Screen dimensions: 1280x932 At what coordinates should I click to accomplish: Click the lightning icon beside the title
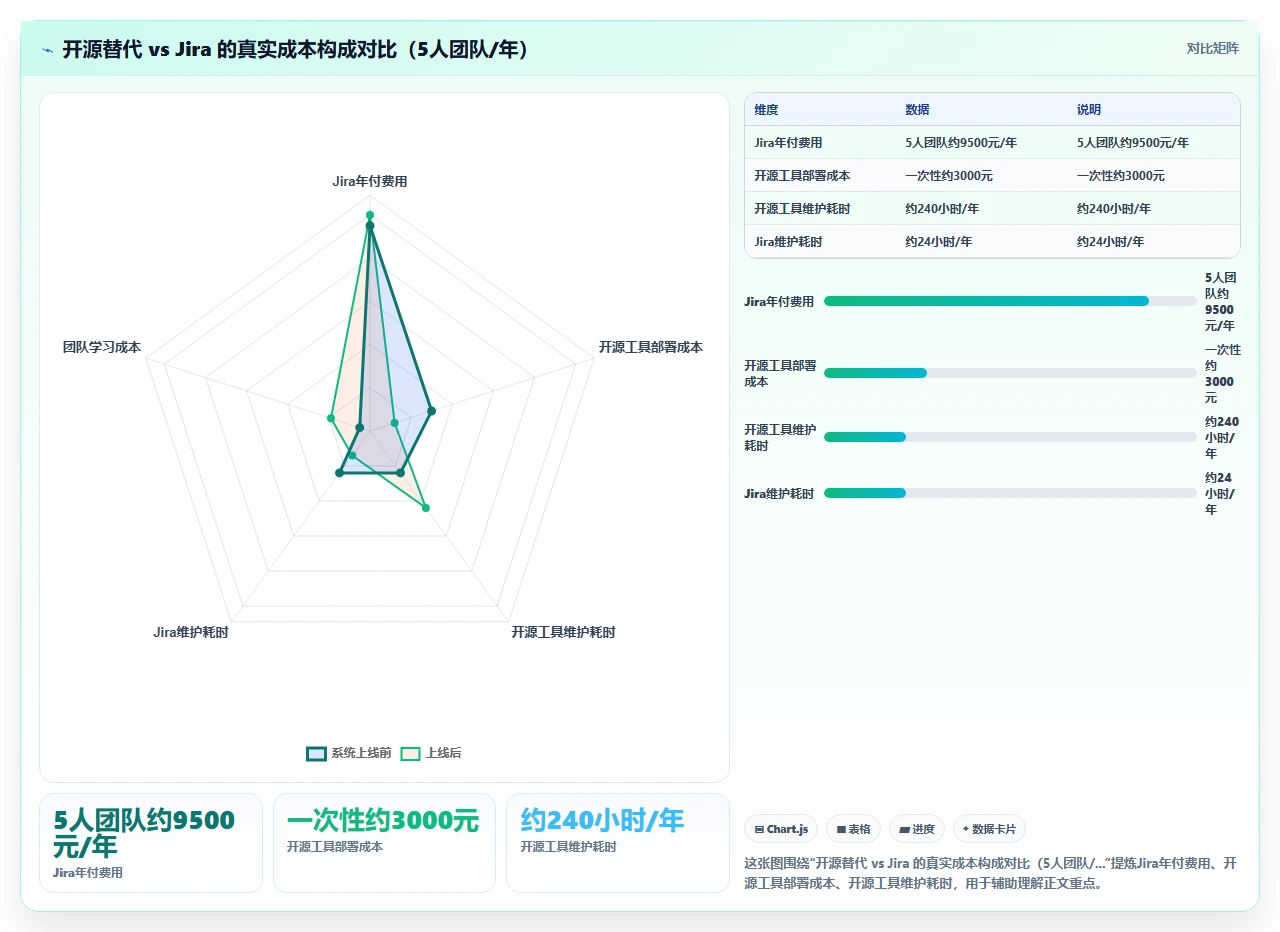[47, 49]
